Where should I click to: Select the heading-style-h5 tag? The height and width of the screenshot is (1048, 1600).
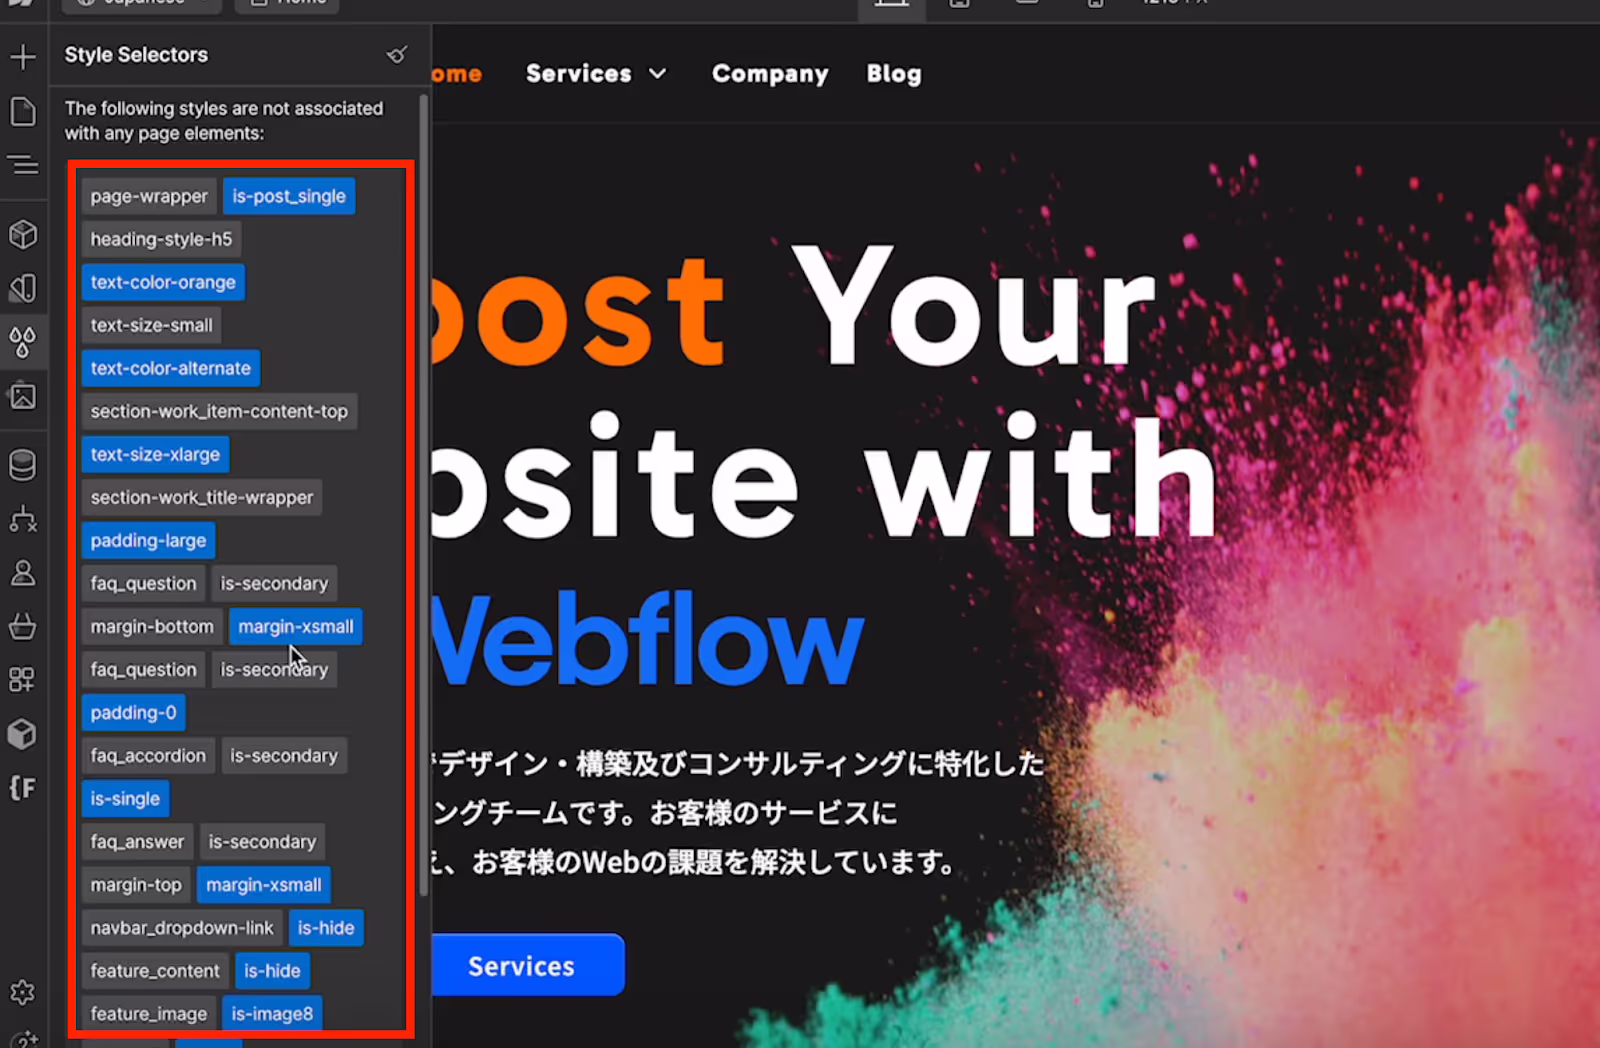click(161, 240)
